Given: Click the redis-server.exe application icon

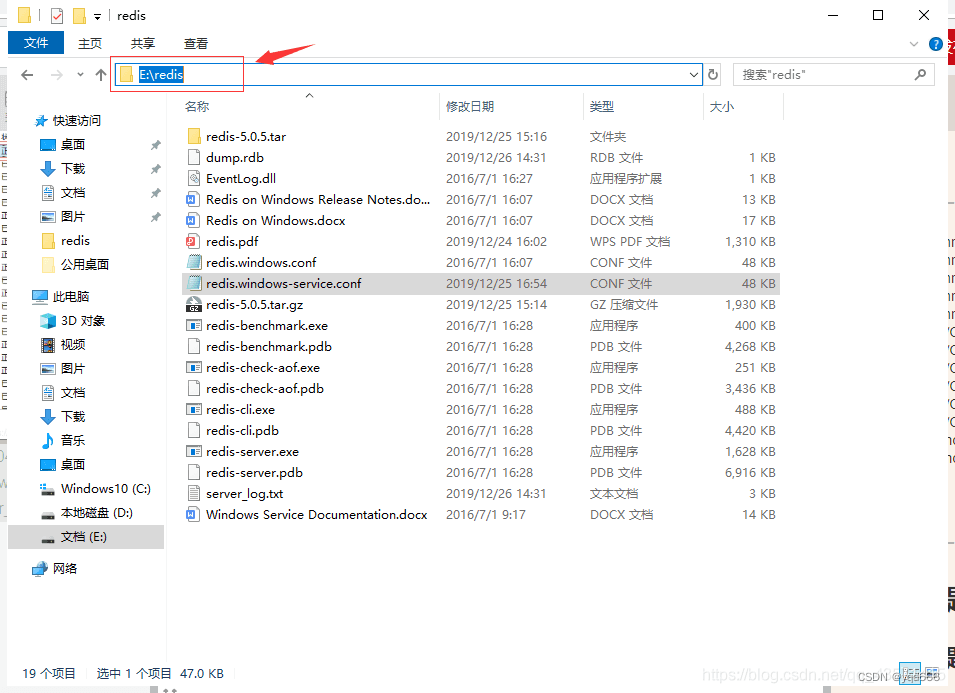Looking at the screenshot, I should coord(194,452).
